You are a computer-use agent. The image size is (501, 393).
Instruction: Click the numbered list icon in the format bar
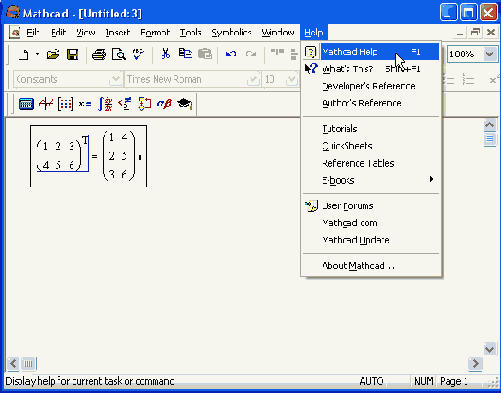468,80
